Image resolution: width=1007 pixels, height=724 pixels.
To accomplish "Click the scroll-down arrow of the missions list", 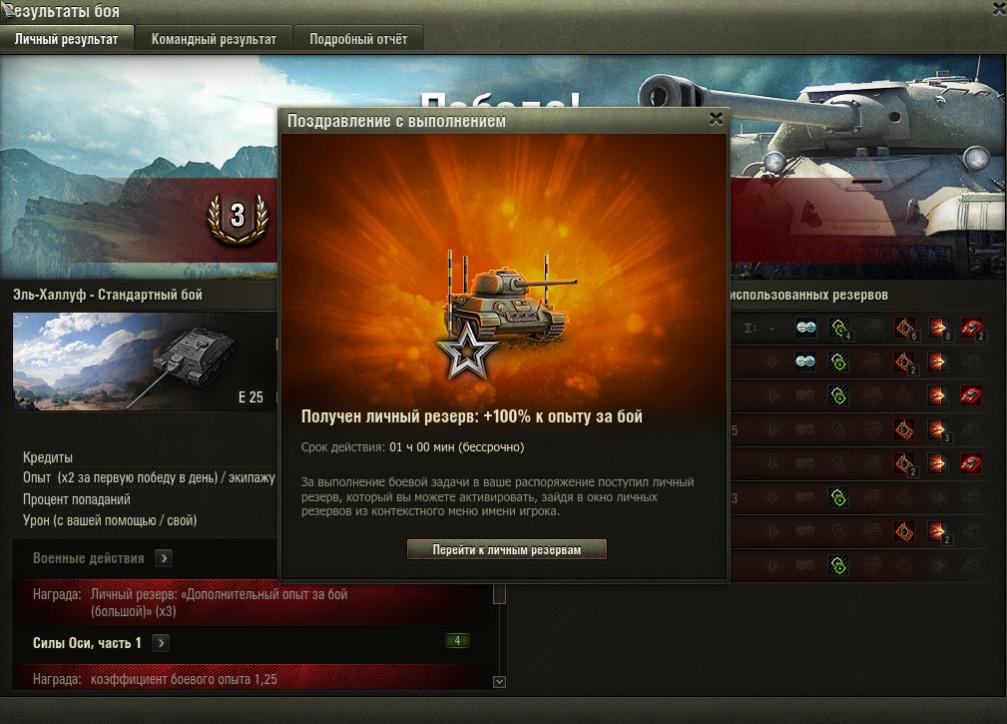I will pos(499,682).
